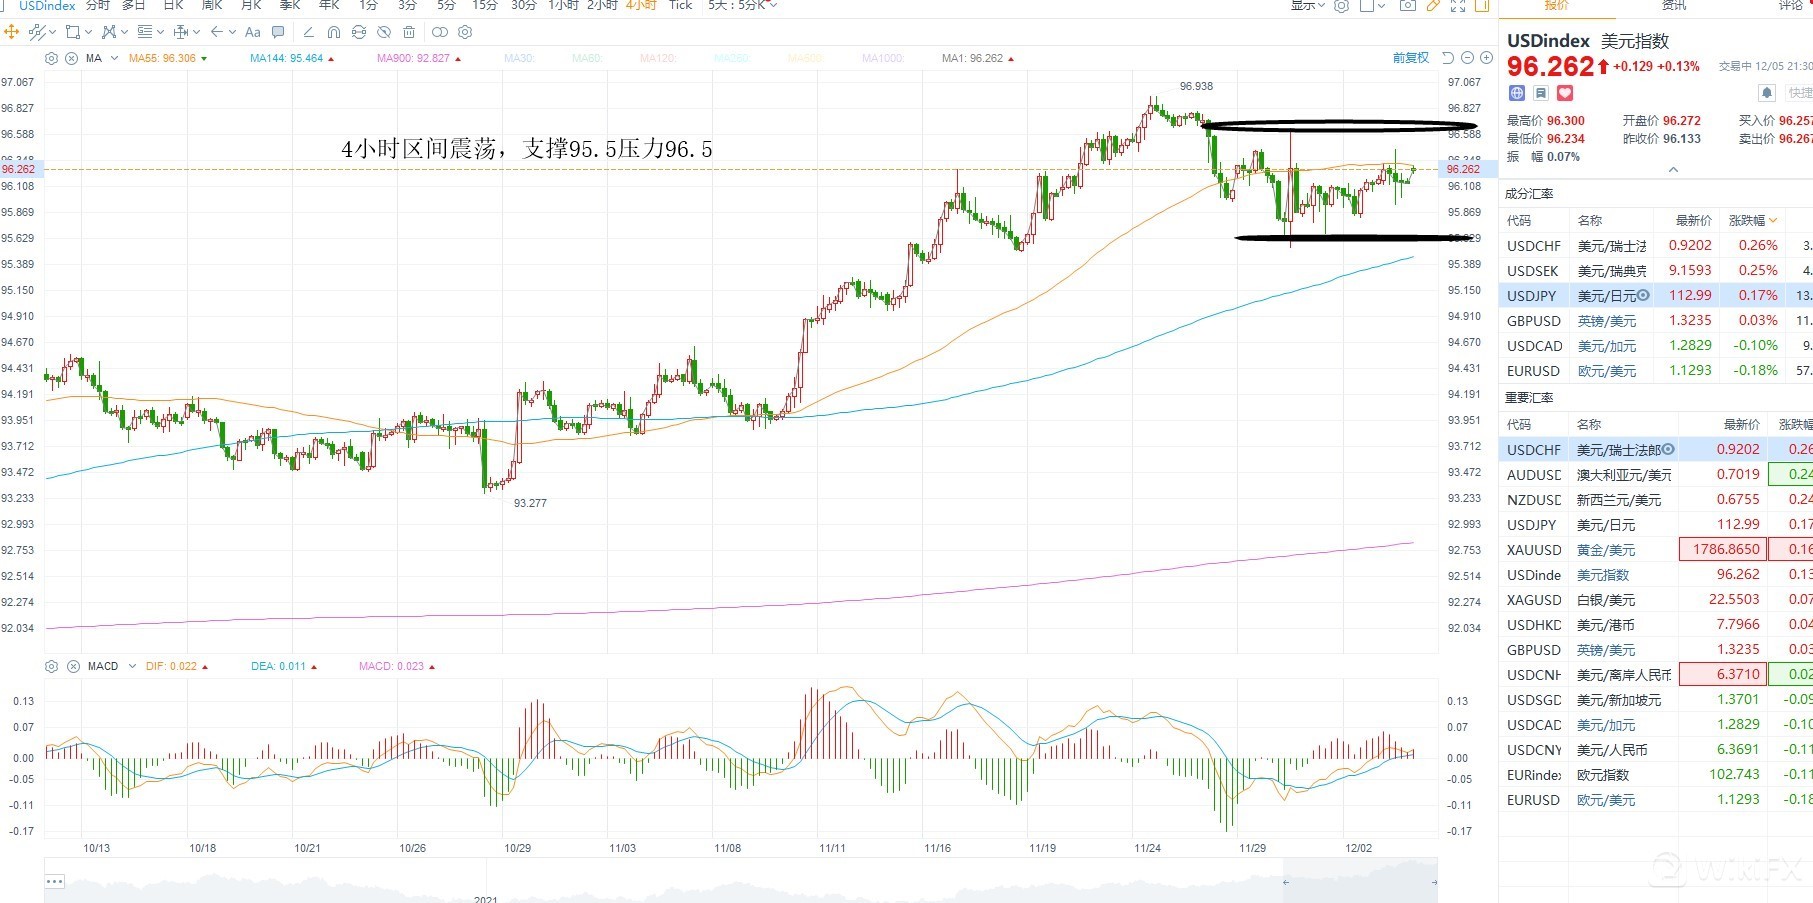Click the 欧元/美元 link under 成分汇率
The height and width of the screenshot is (903, 1813).
click(x=1607, y=371)
